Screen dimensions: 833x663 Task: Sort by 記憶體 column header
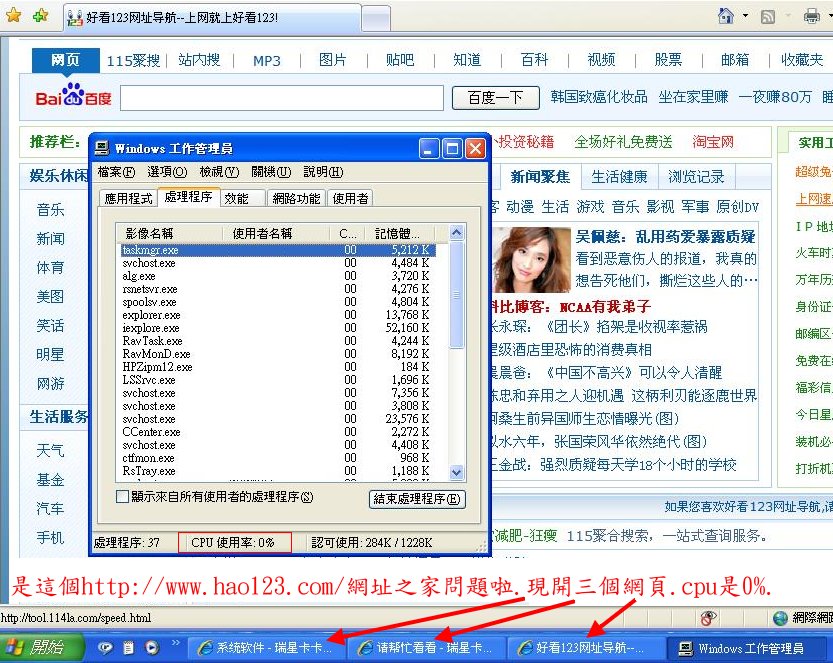[401, 233]
